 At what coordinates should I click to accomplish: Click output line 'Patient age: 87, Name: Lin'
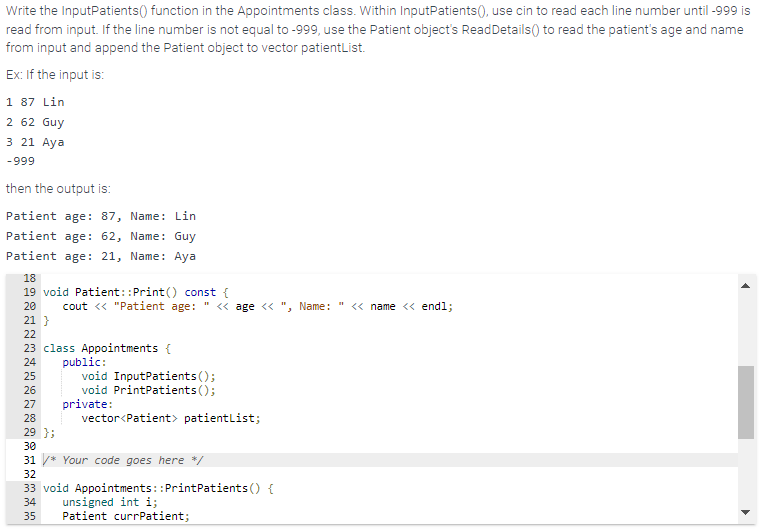[101, 216]
